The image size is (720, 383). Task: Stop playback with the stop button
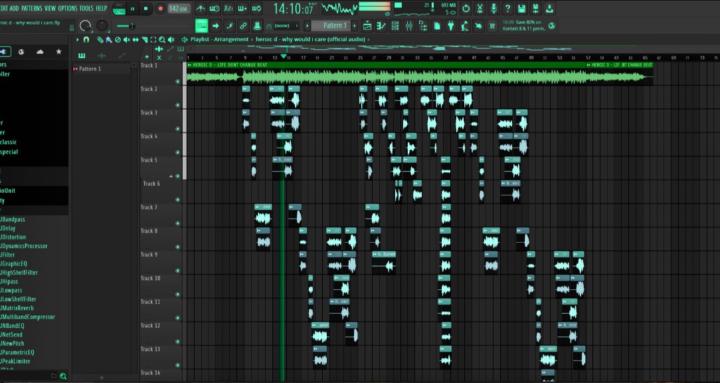(x=146, y=9)
